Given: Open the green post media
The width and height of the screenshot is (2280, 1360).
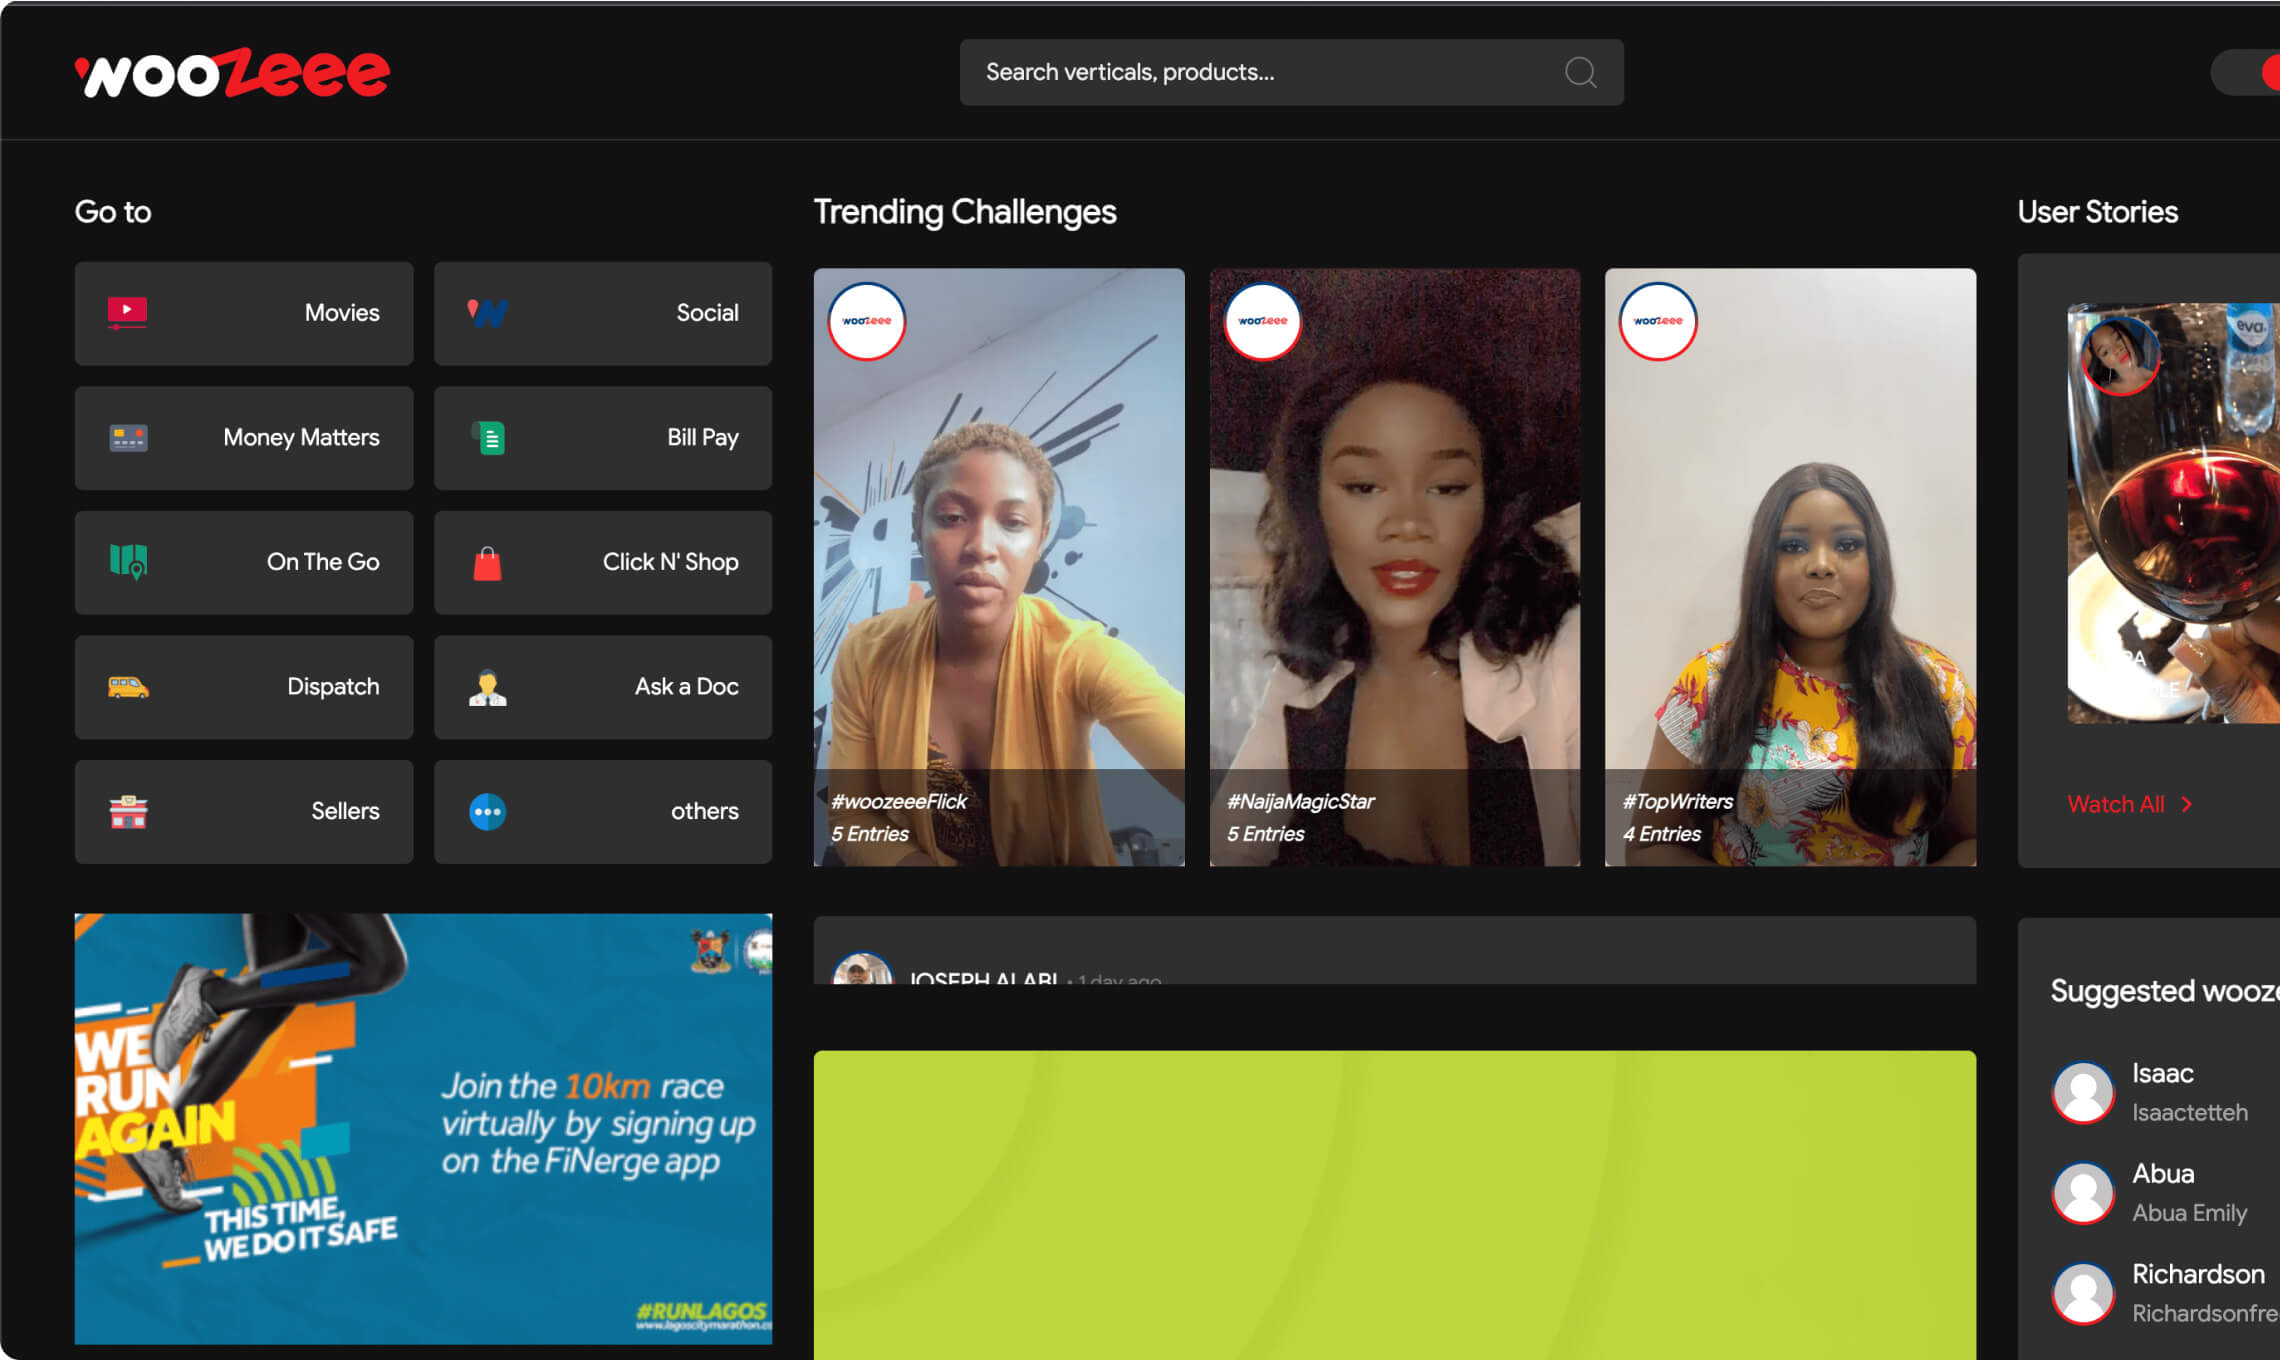Looking at the screenshot, I should pyautogui.click(x=1395, y=1205).
